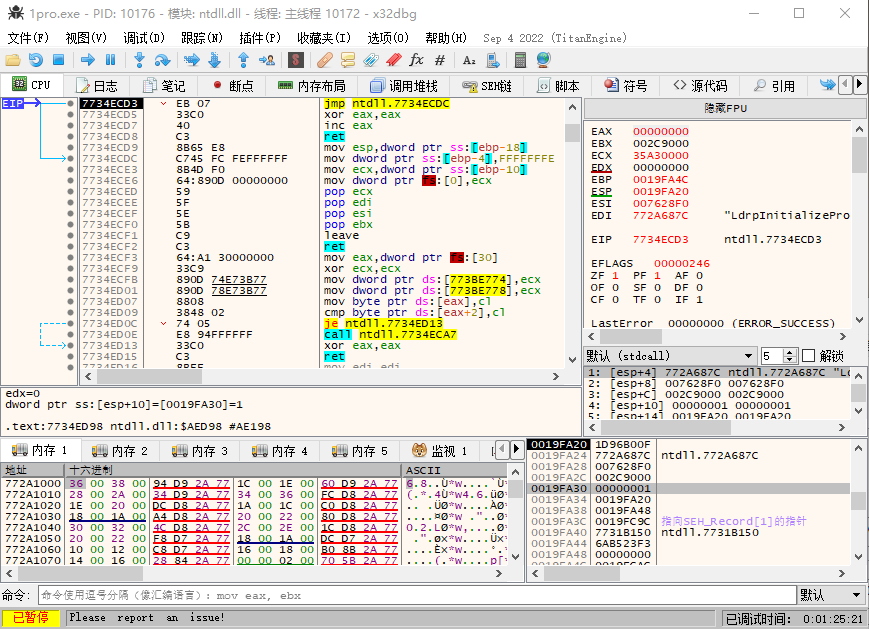Select the 内存 3 dump tab

(x=200, y=451)
